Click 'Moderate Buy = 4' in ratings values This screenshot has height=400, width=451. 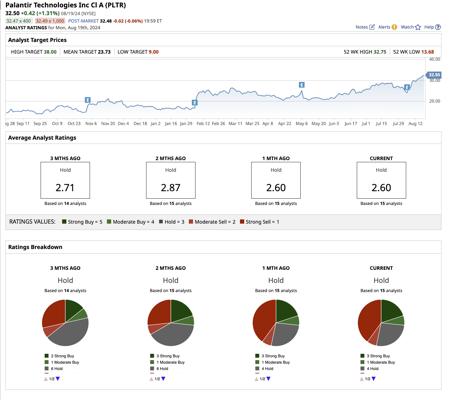130,222
